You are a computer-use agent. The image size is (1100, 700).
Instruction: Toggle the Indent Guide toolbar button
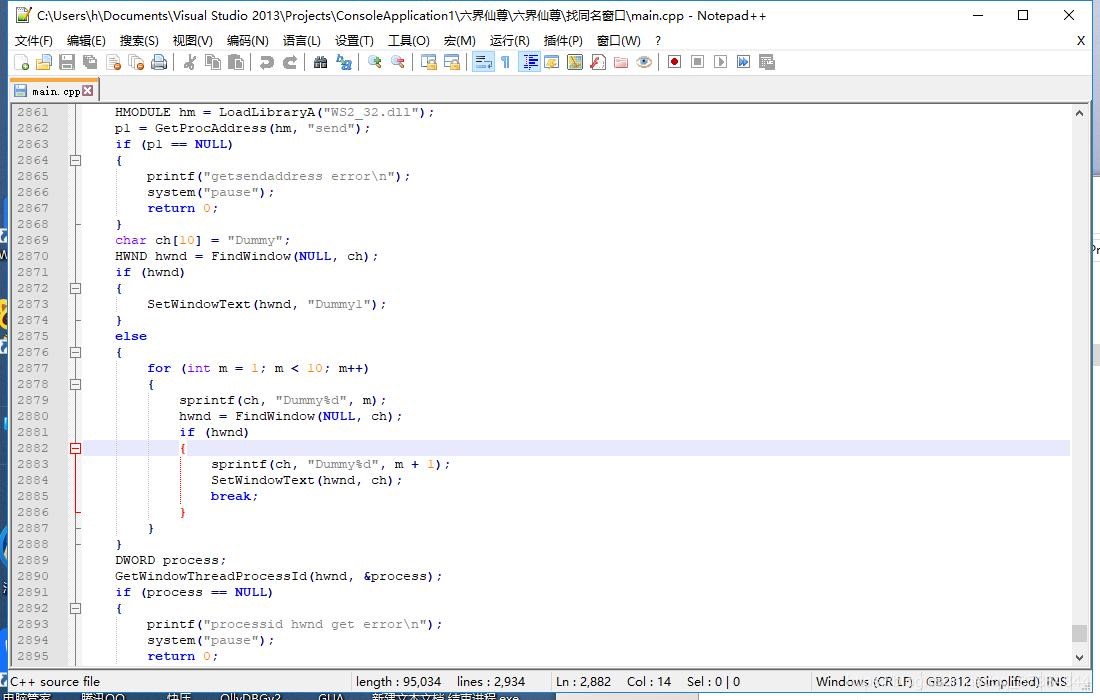click(x=530, y=62)
